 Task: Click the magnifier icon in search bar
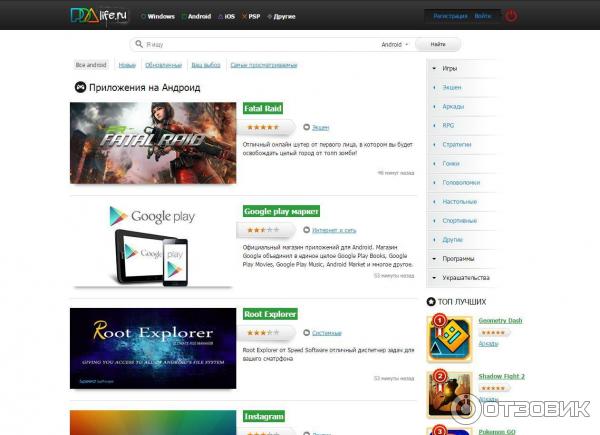pos(137,44)
